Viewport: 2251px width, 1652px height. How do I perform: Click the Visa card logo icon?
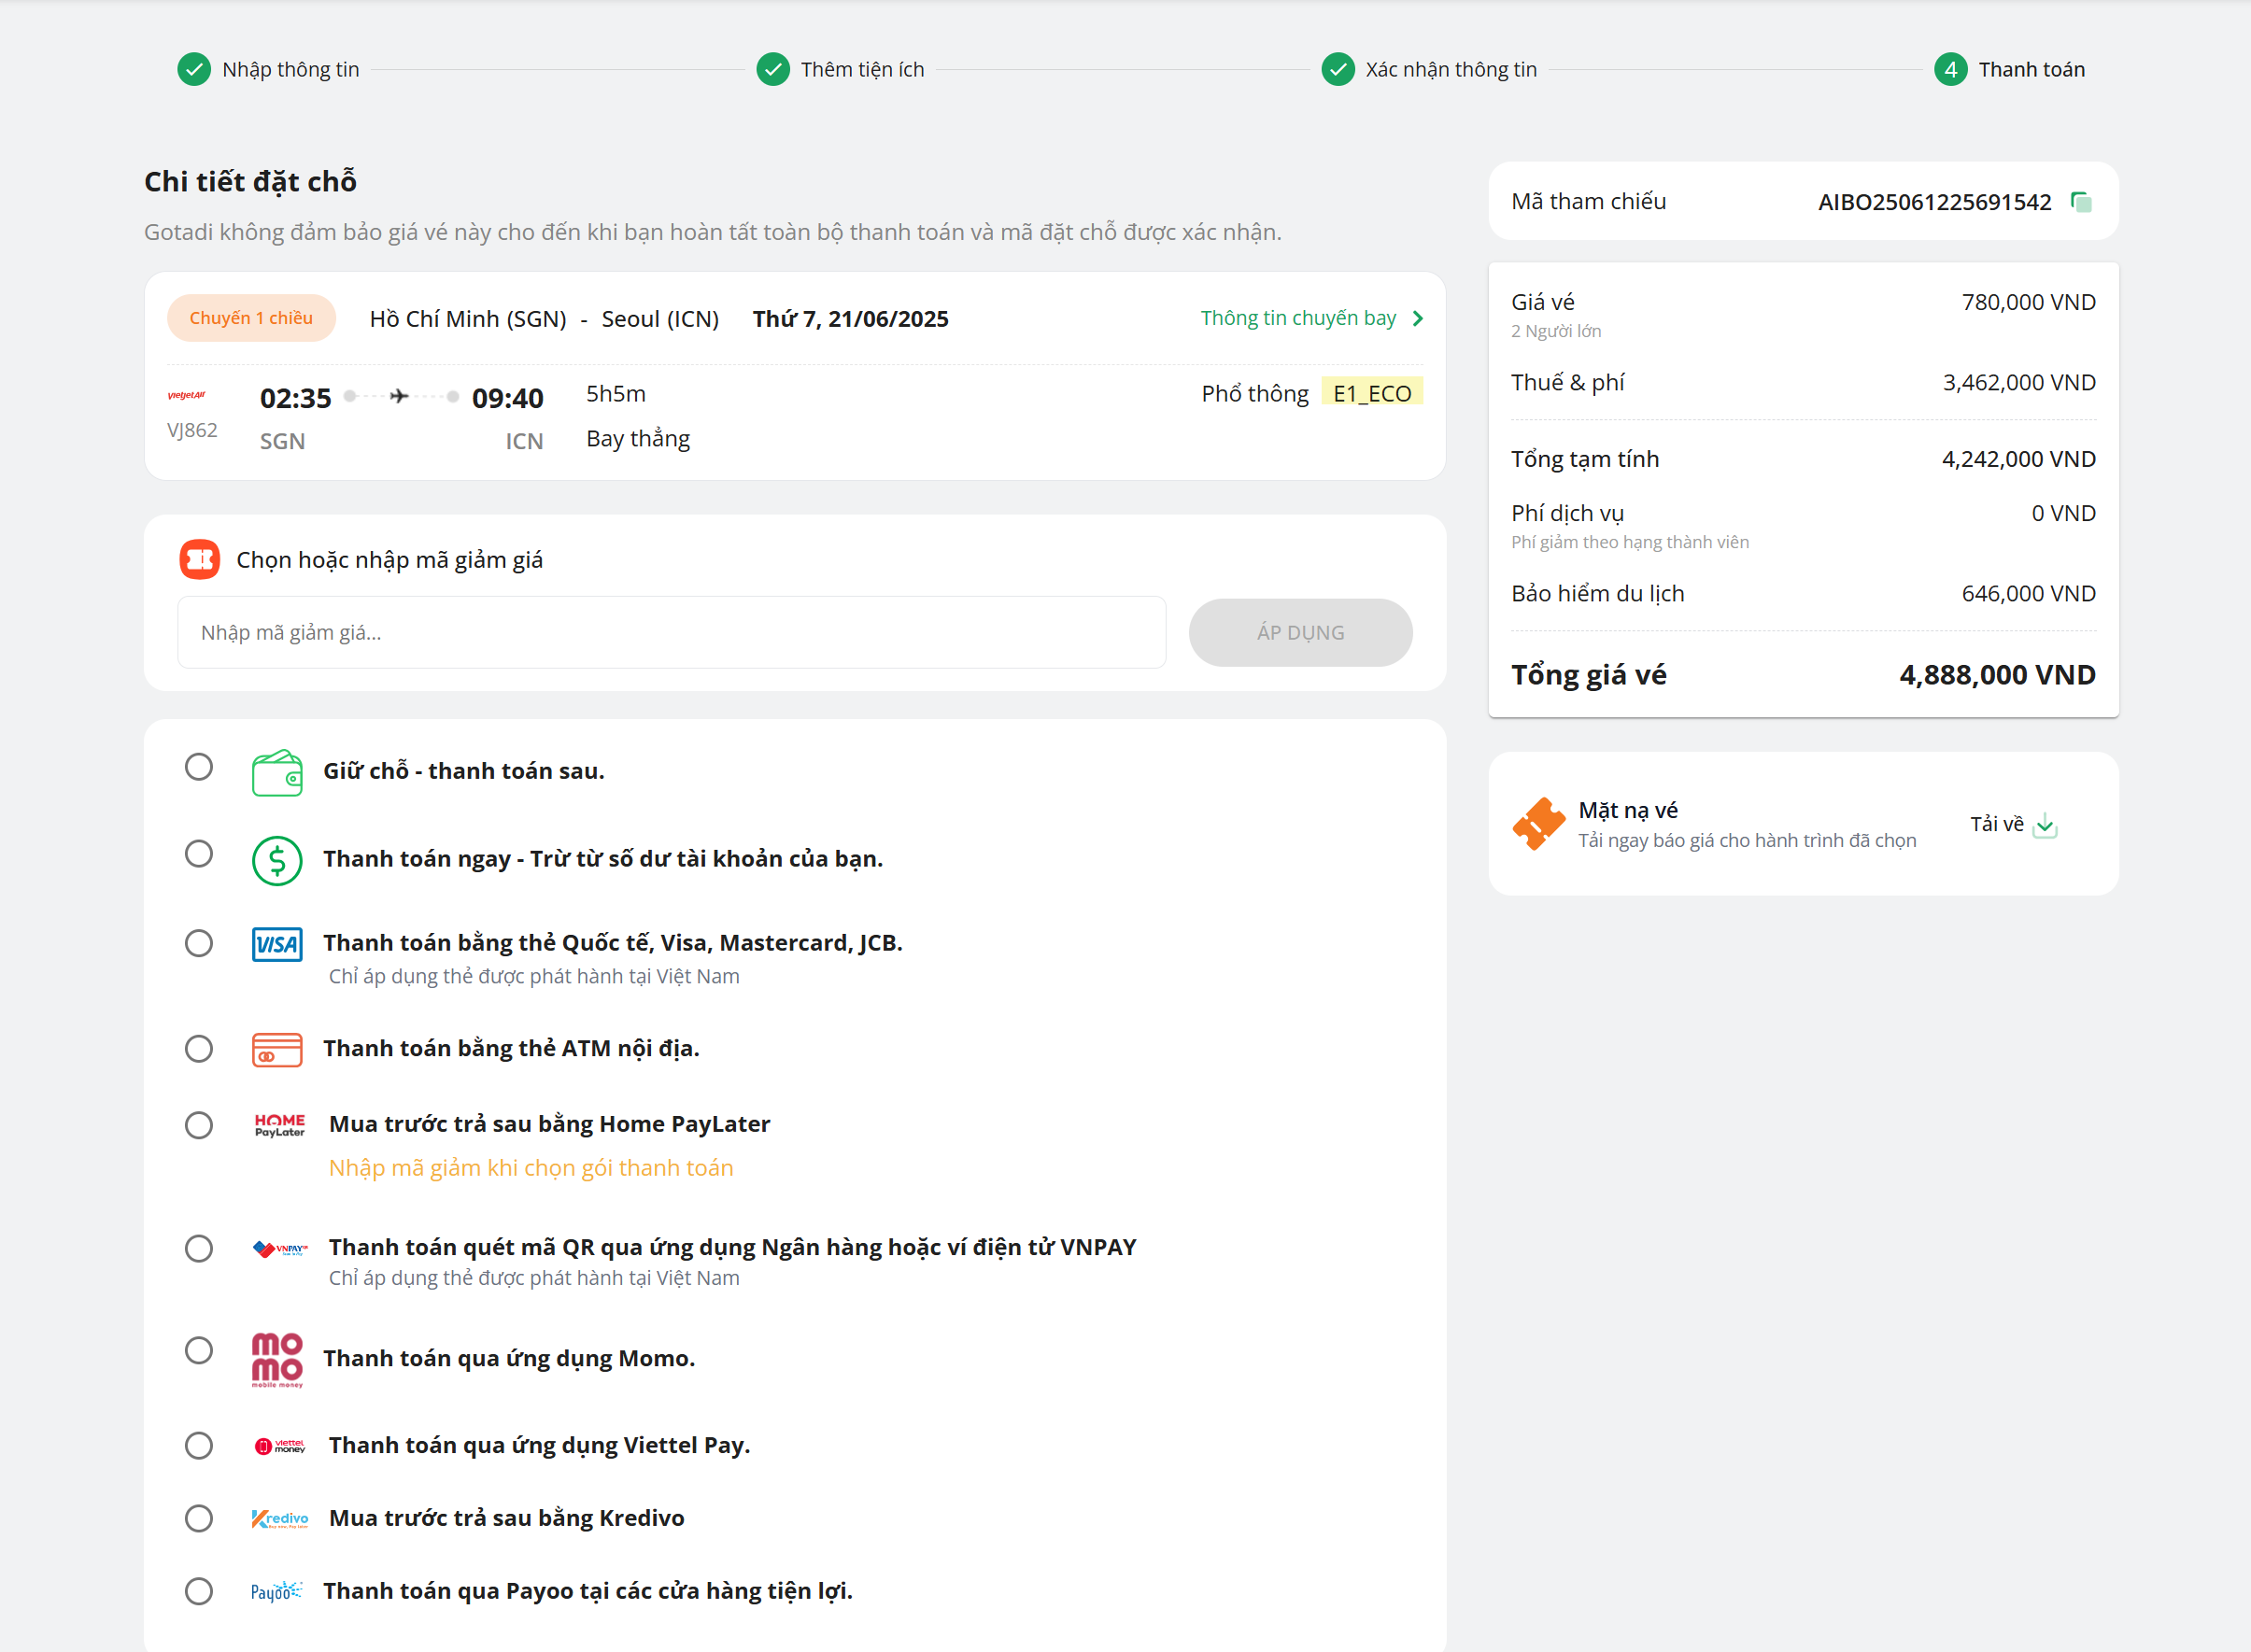[277, 944]
